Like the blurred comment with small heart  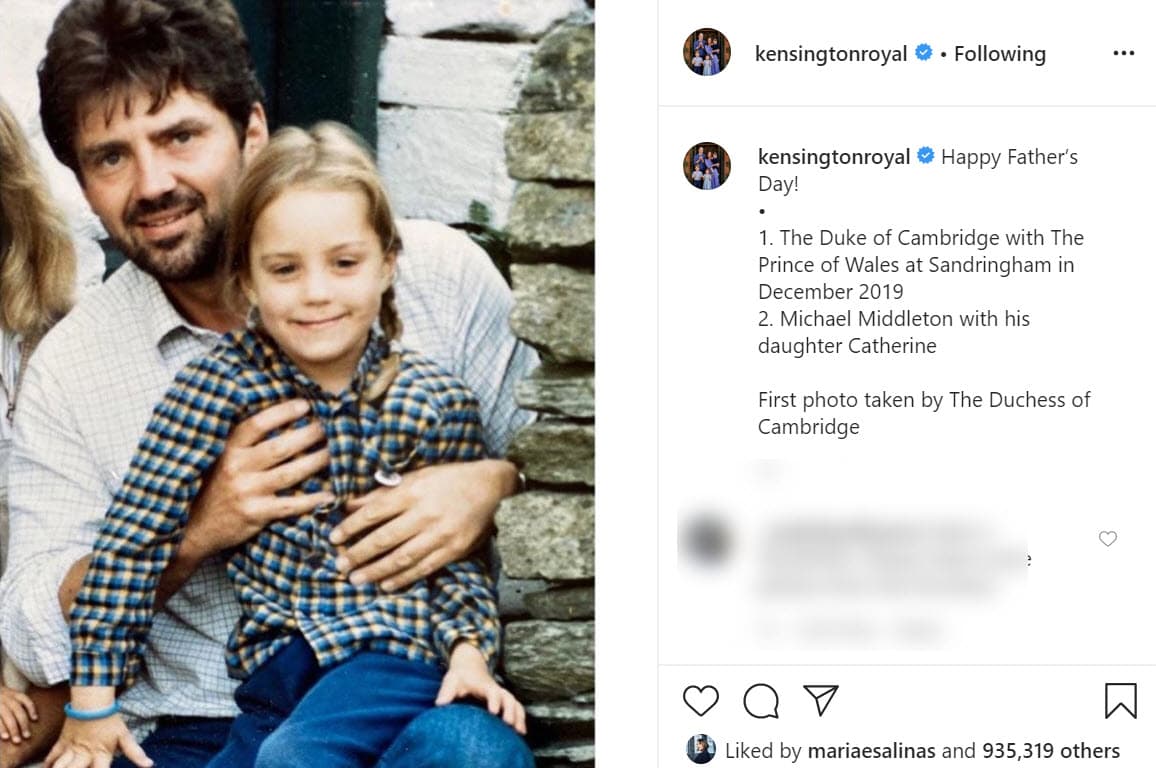[1107, 539]
